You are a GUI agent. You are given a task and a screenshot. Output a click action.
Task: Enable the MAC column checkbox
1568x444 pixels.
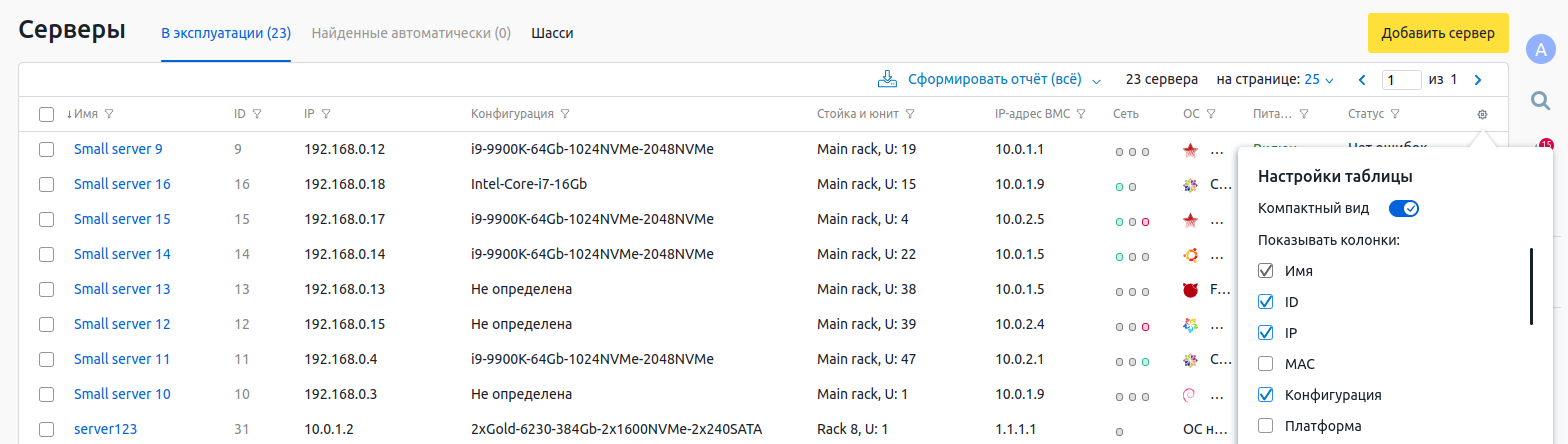1266,364
